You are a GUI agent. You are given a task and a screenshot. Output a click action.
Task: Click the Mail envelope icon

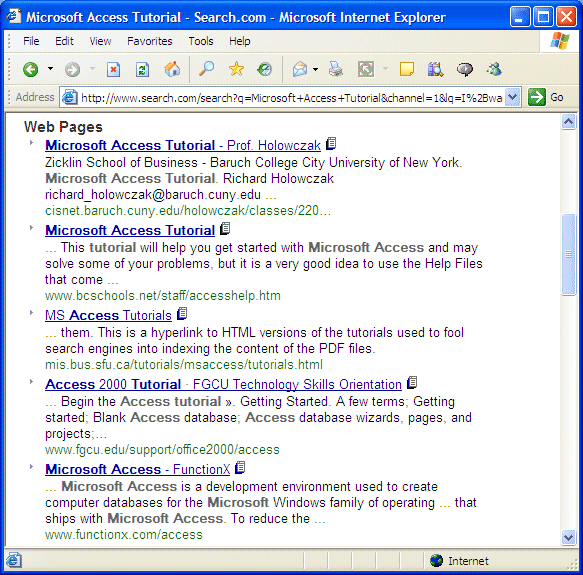point(300,69)
